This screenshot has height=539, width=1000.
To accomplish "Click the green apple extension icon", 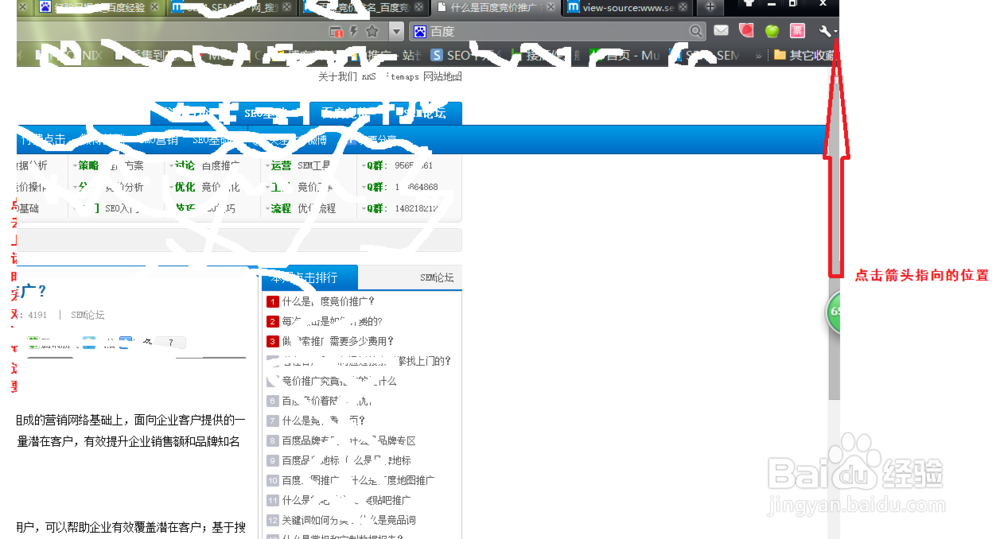I will pyautogui.click(x=772, y=31).
